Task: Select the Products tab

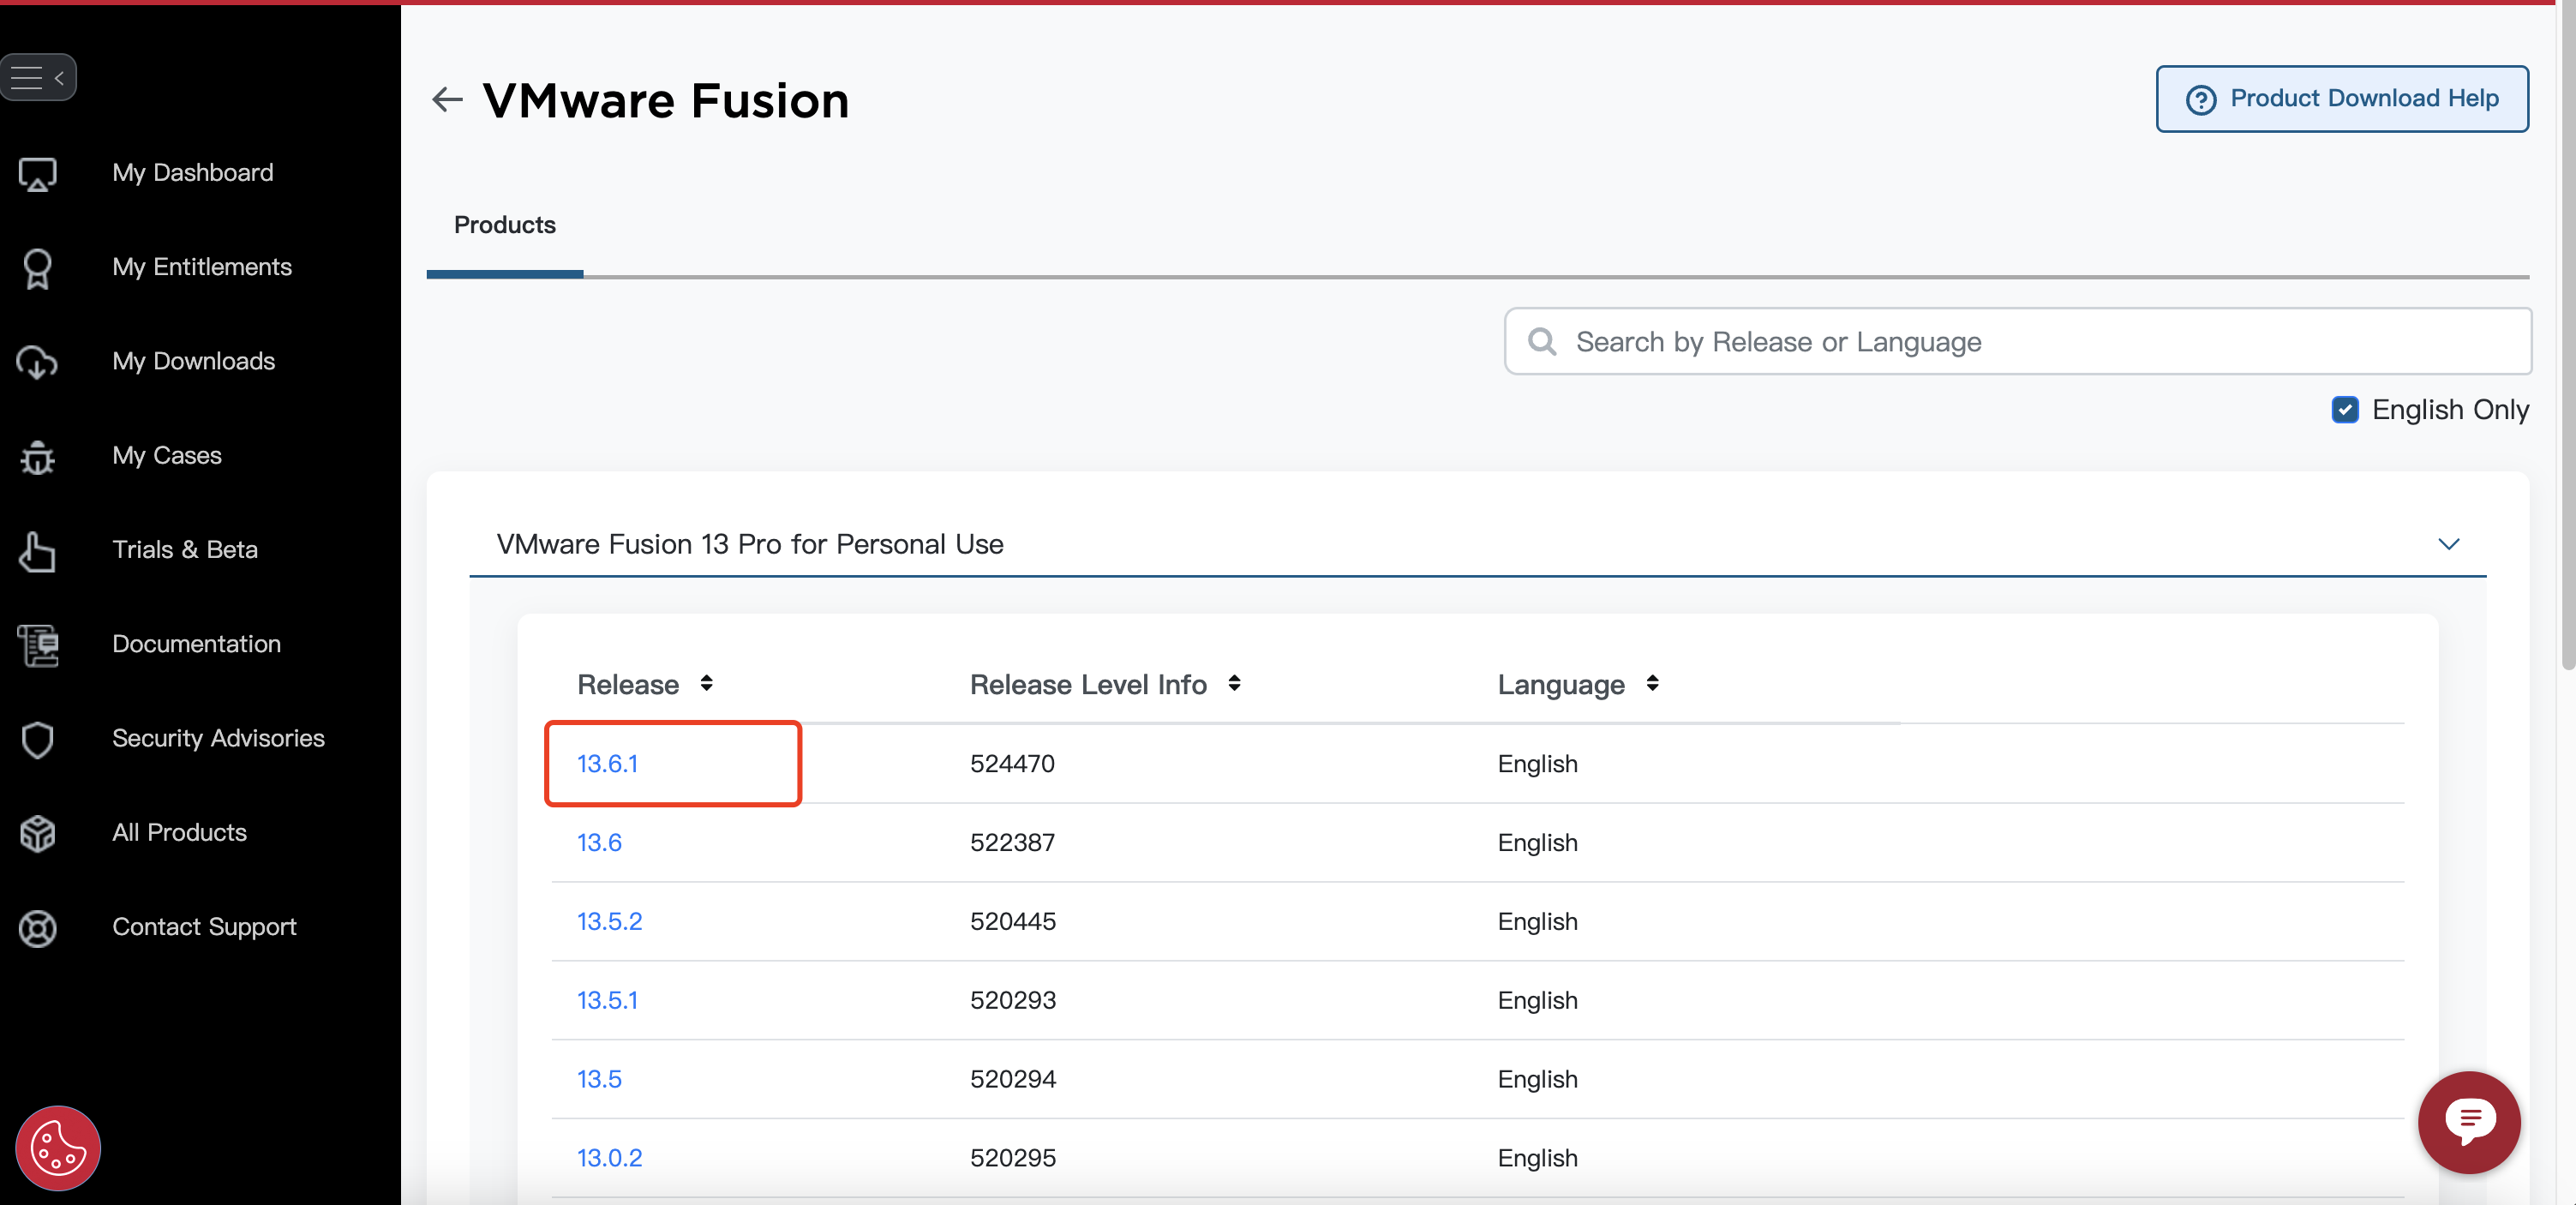Action: tap(505, 224)
